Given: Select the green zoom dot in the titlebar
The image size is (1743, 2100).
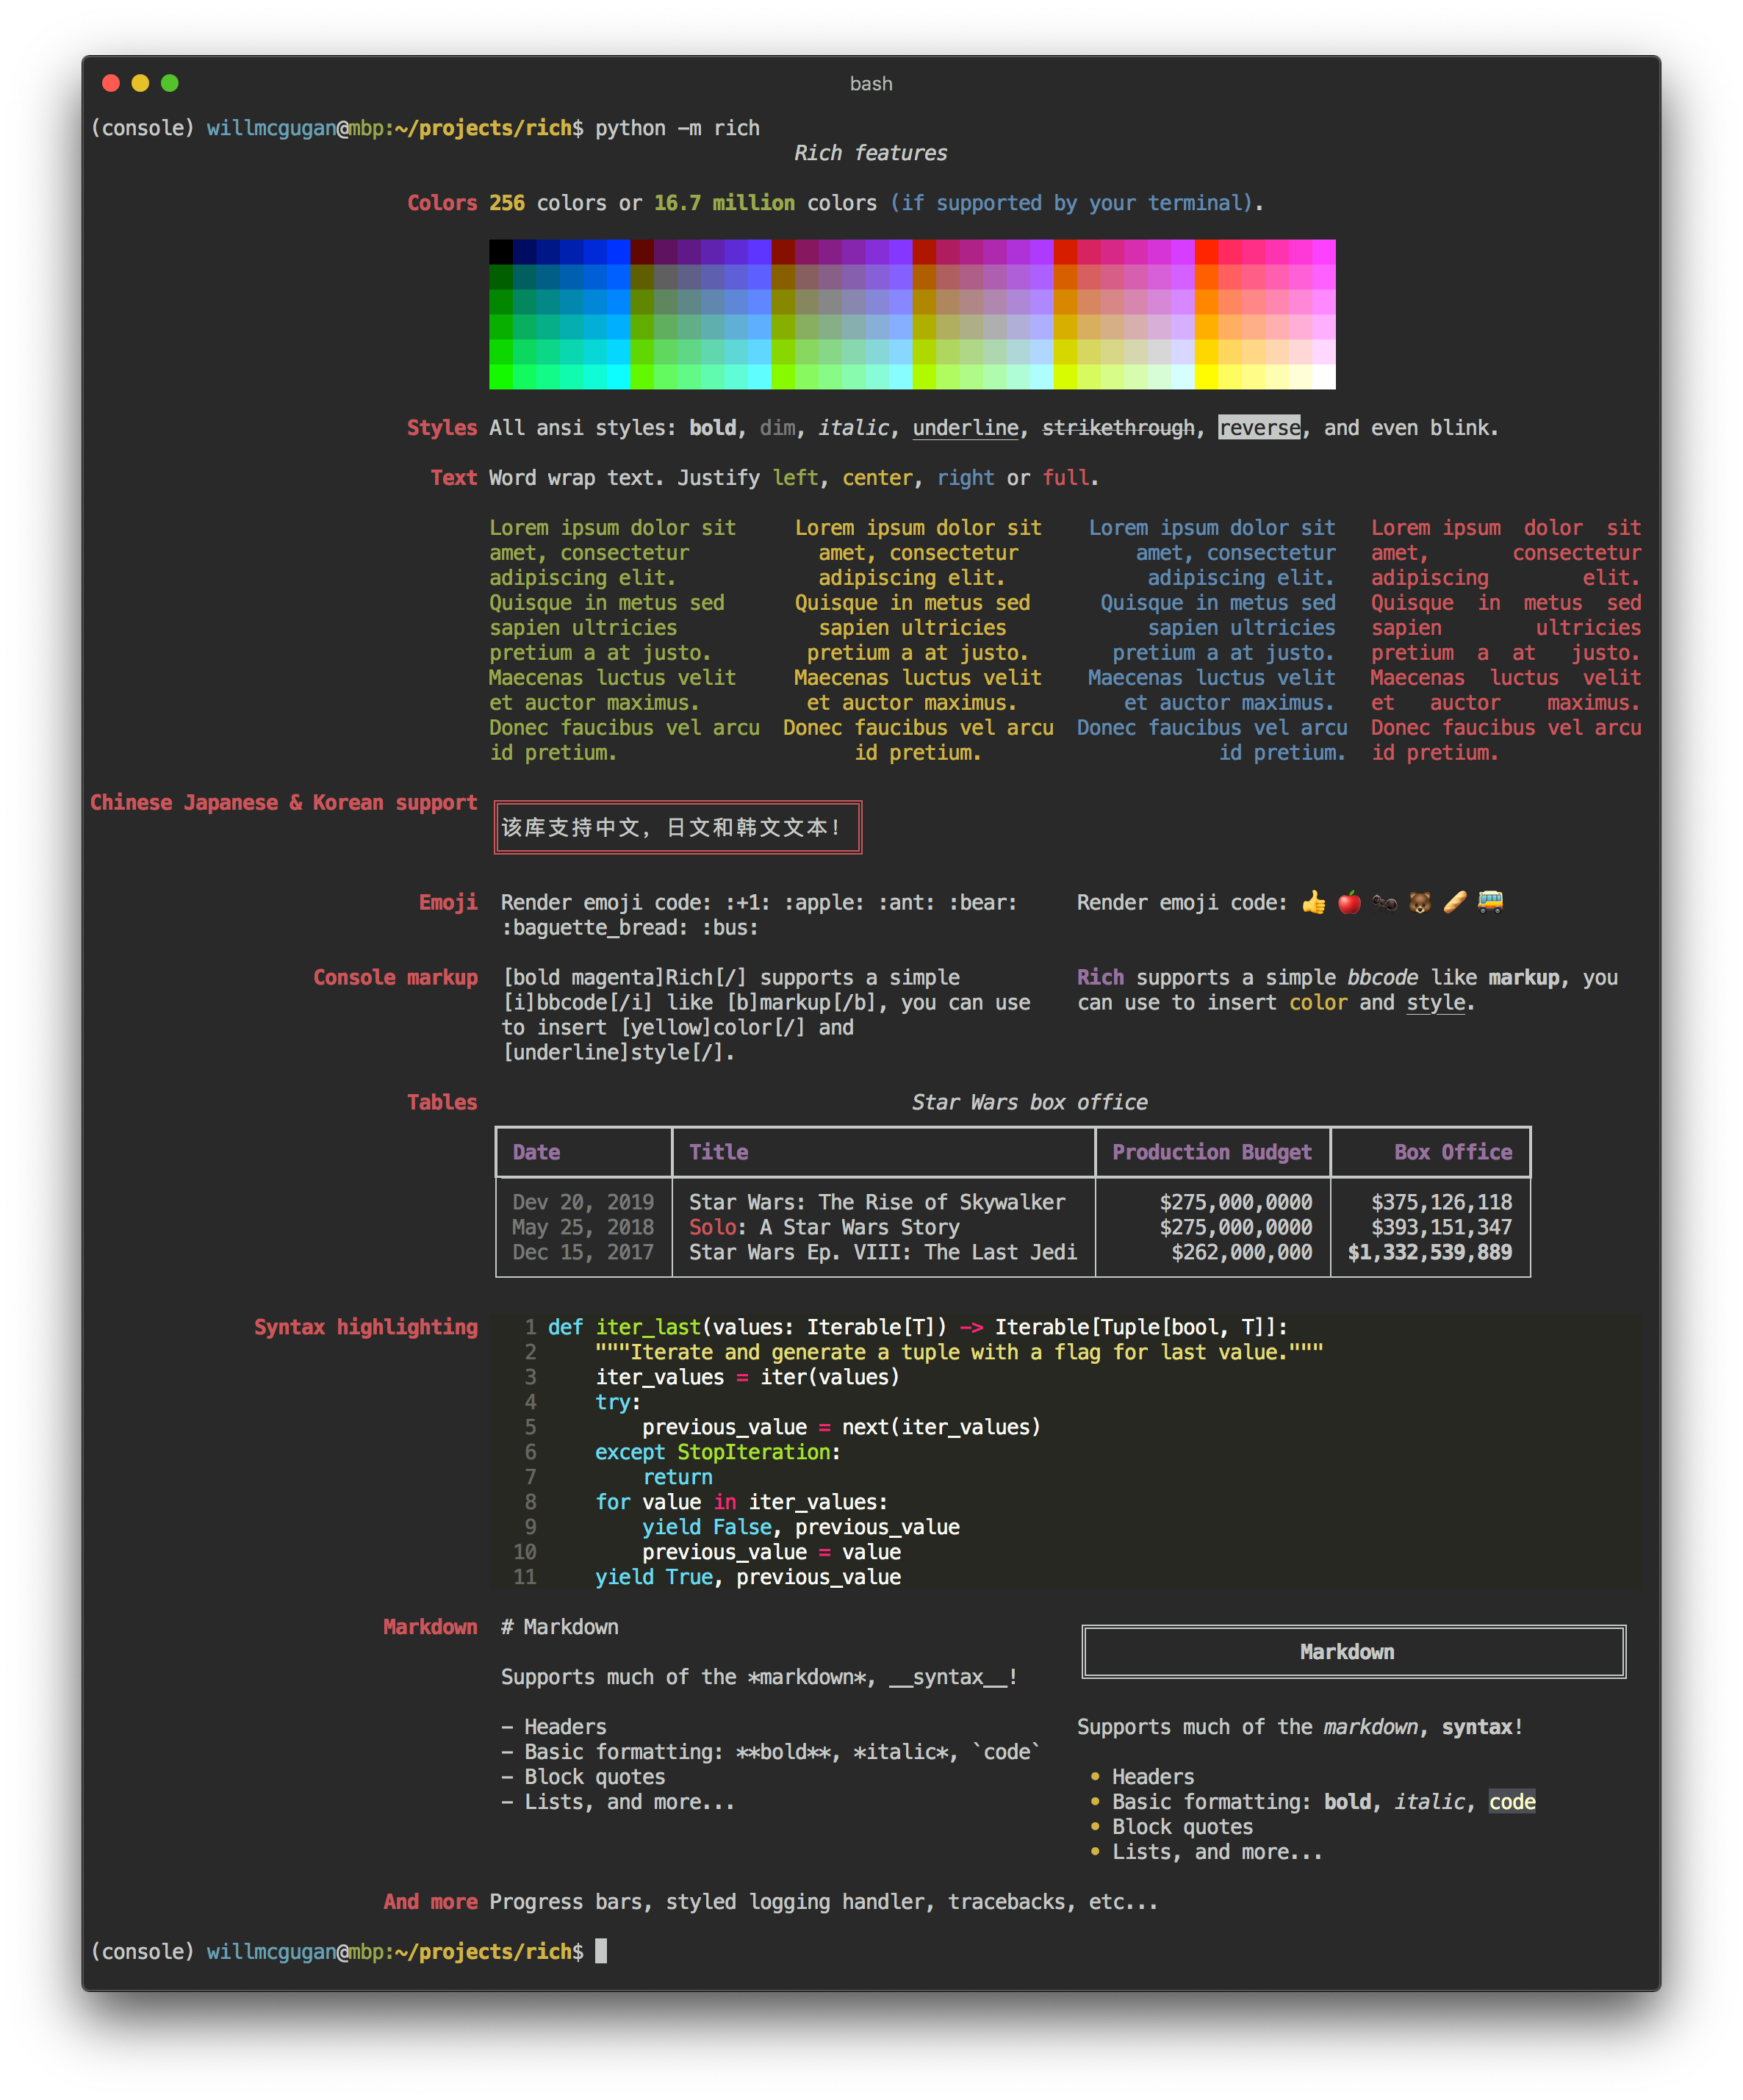Looking at the screenshot, I should 170,83.
